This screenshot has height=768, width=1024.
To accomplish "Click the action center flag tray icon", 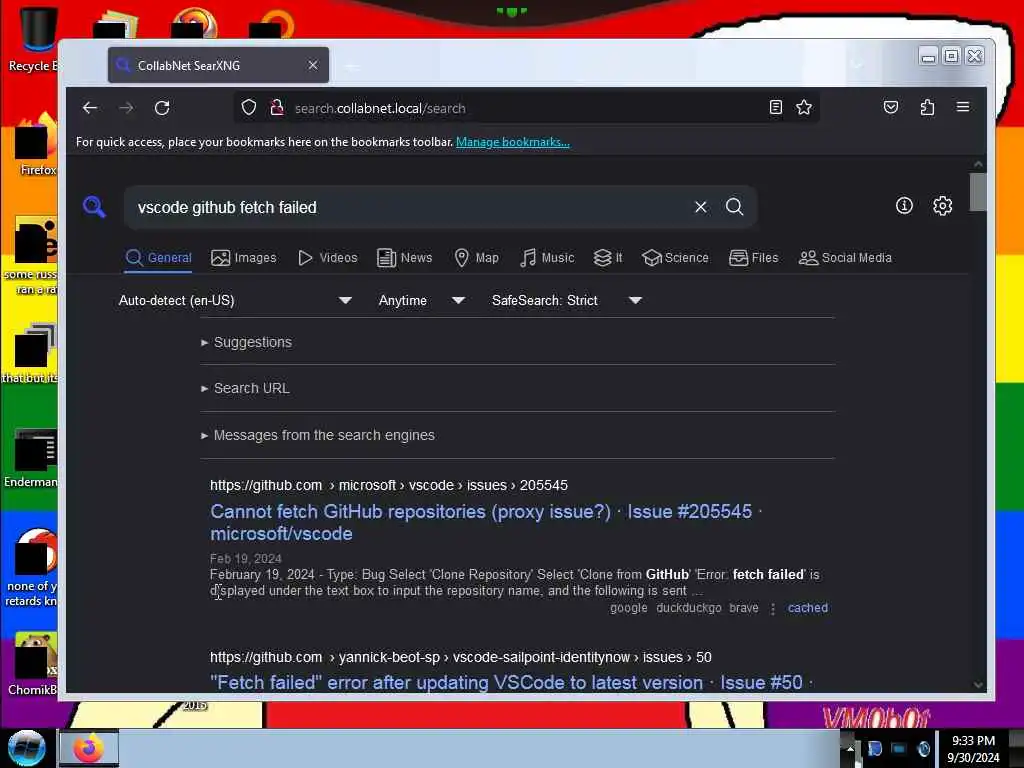I will (874, 749).
